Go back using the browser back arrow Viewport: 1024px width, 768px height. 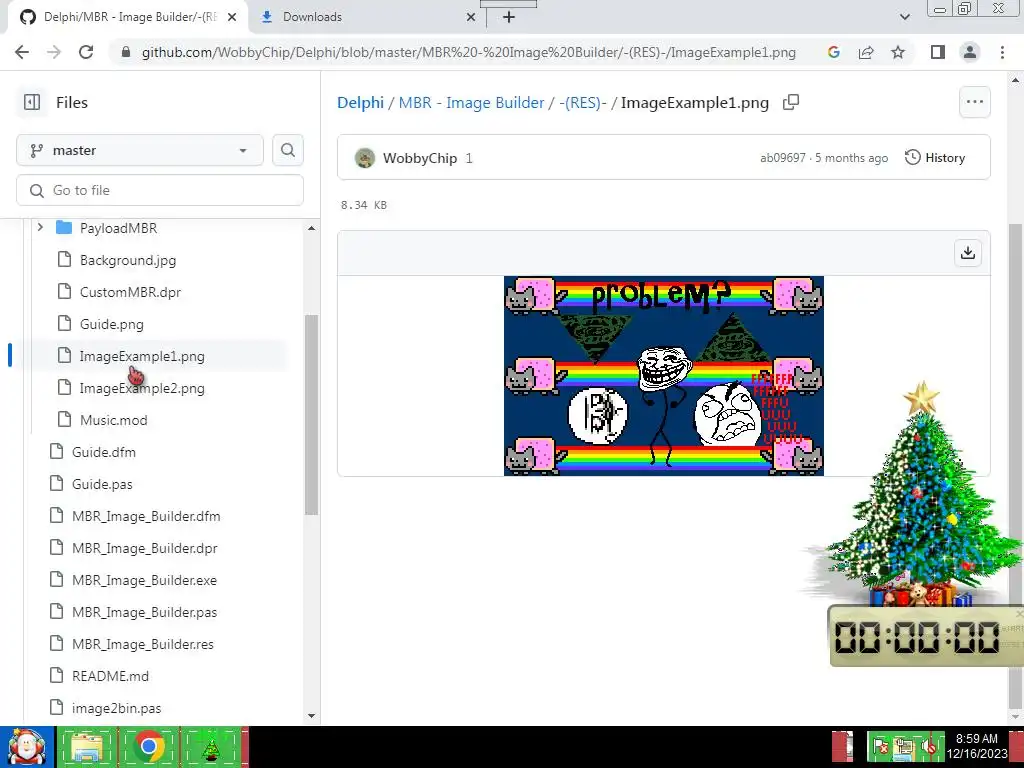pyautogui.click(x=22, y=52)
